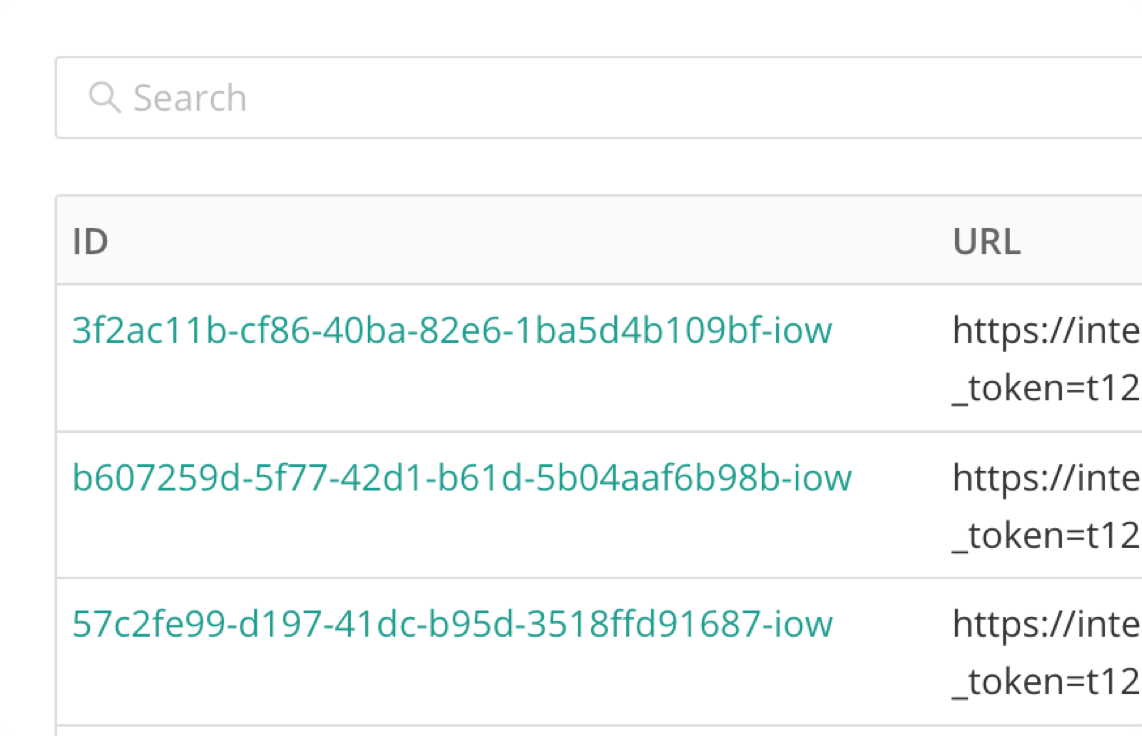Image resolution: width=1142 pixels, height=736 pixels.
Task: Focus the Search input field
Action: pyautogui.click(x=599, y=98)
